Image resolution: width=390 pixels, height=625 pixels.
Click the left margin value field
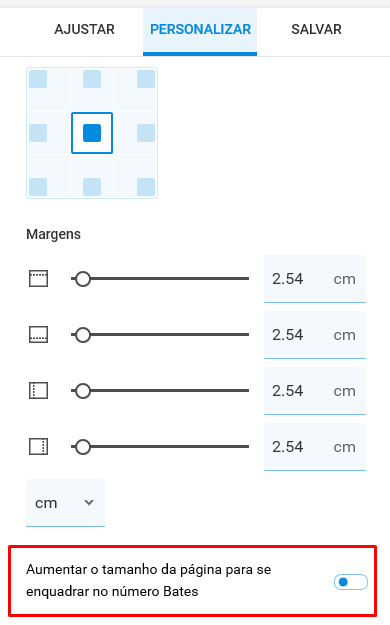(315, 391)
